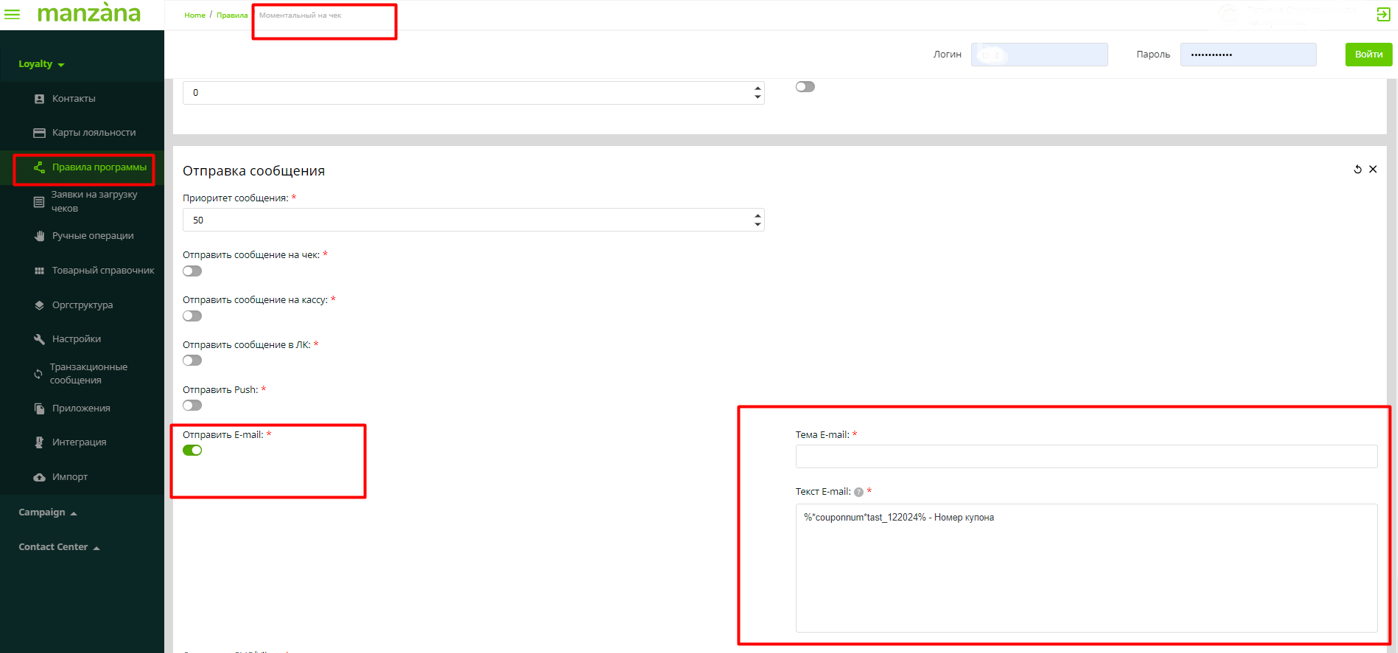The image size is (1398, 653).
Task: Select Правила программы menu item
Action: (98, 167)
